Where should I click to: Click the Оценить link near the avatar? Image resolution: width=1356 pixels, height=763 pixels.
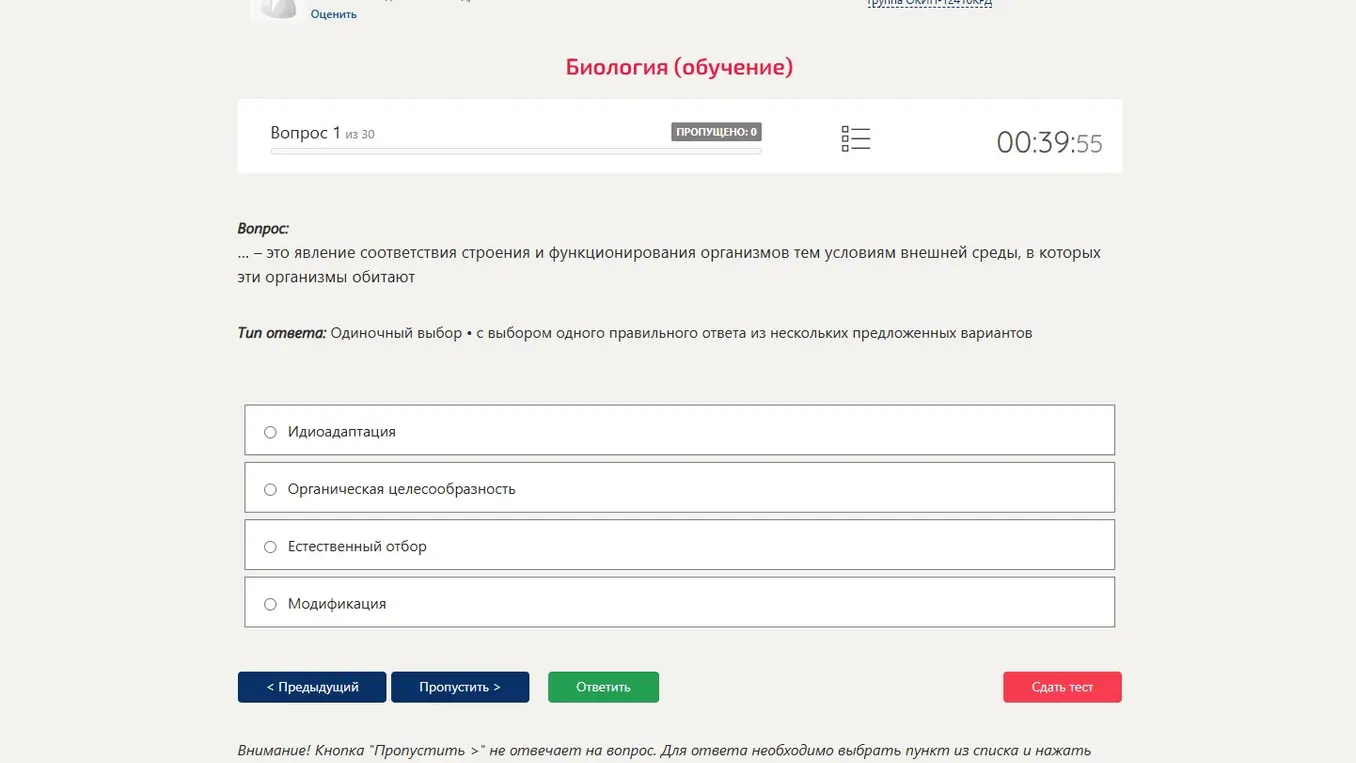coord(334,14)
